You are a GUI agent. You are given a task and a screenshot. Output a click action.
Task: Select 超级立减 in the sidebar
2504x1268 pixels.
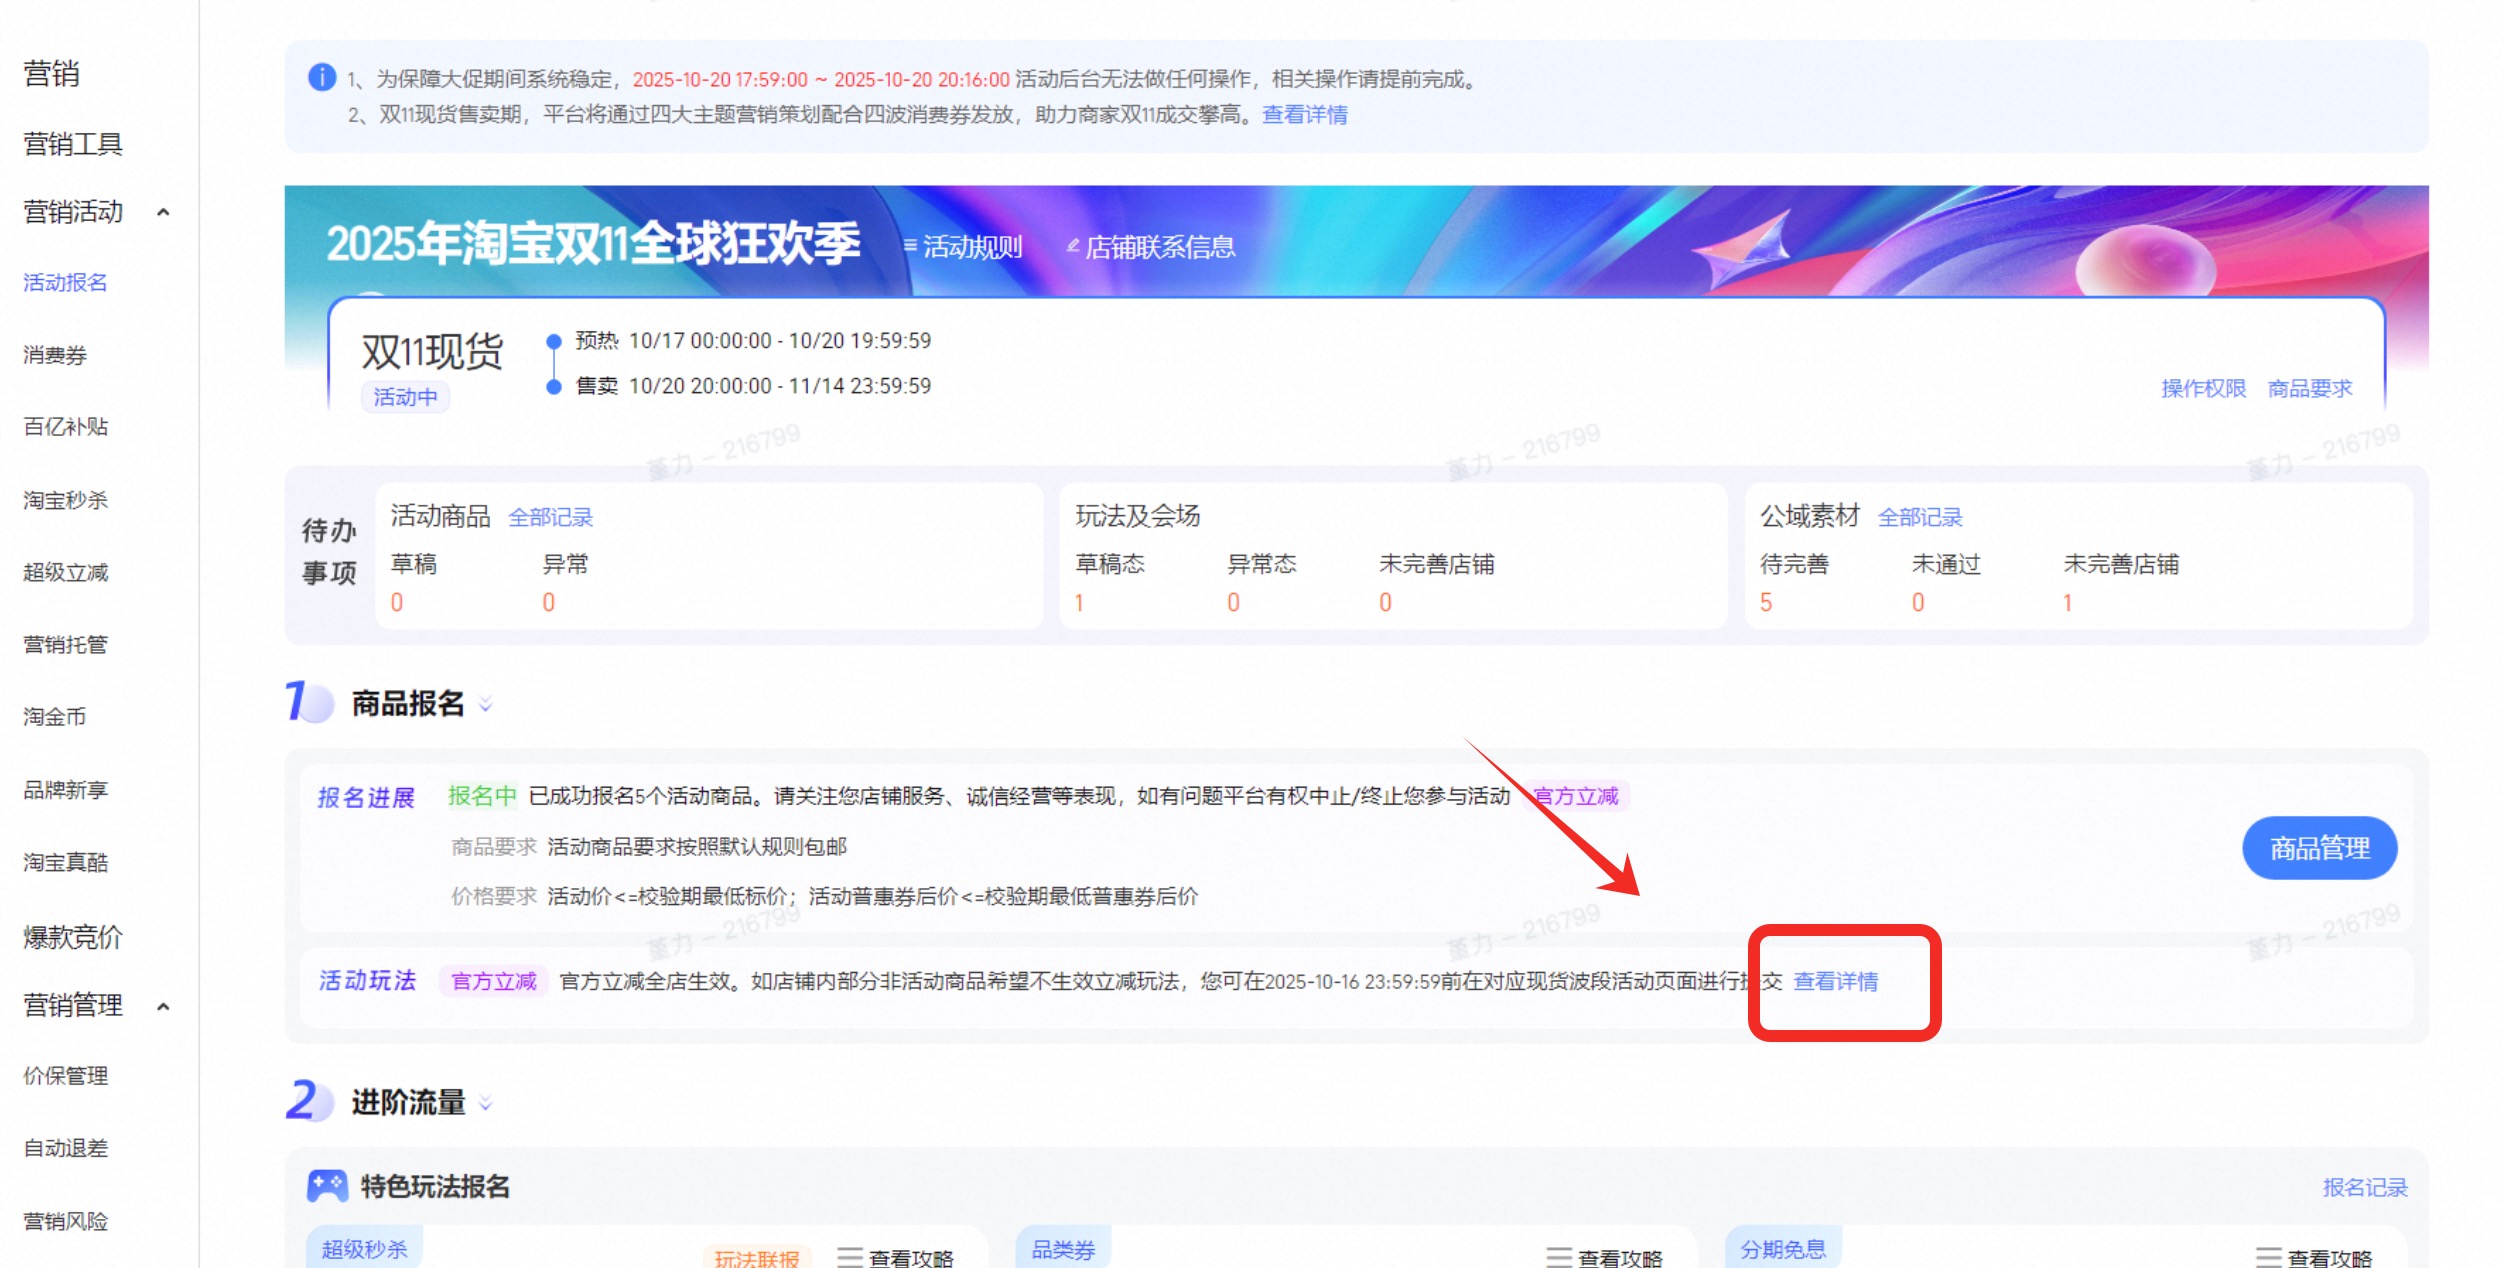click(65, 572)
